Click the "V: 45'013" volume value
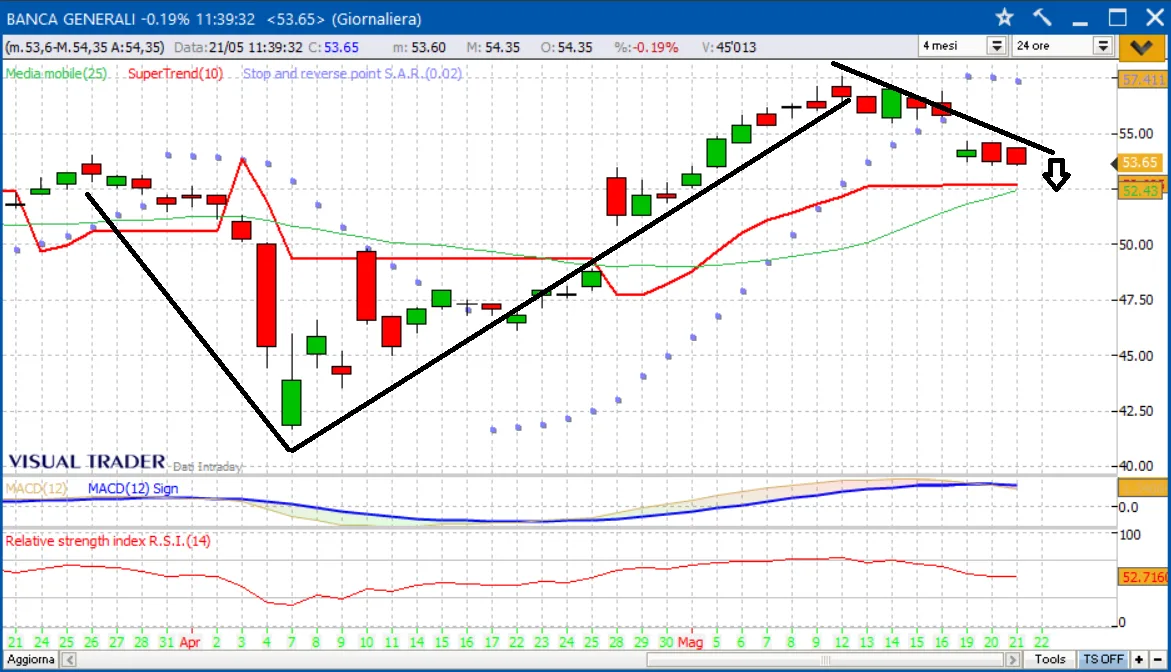 (x=729, y=47)
